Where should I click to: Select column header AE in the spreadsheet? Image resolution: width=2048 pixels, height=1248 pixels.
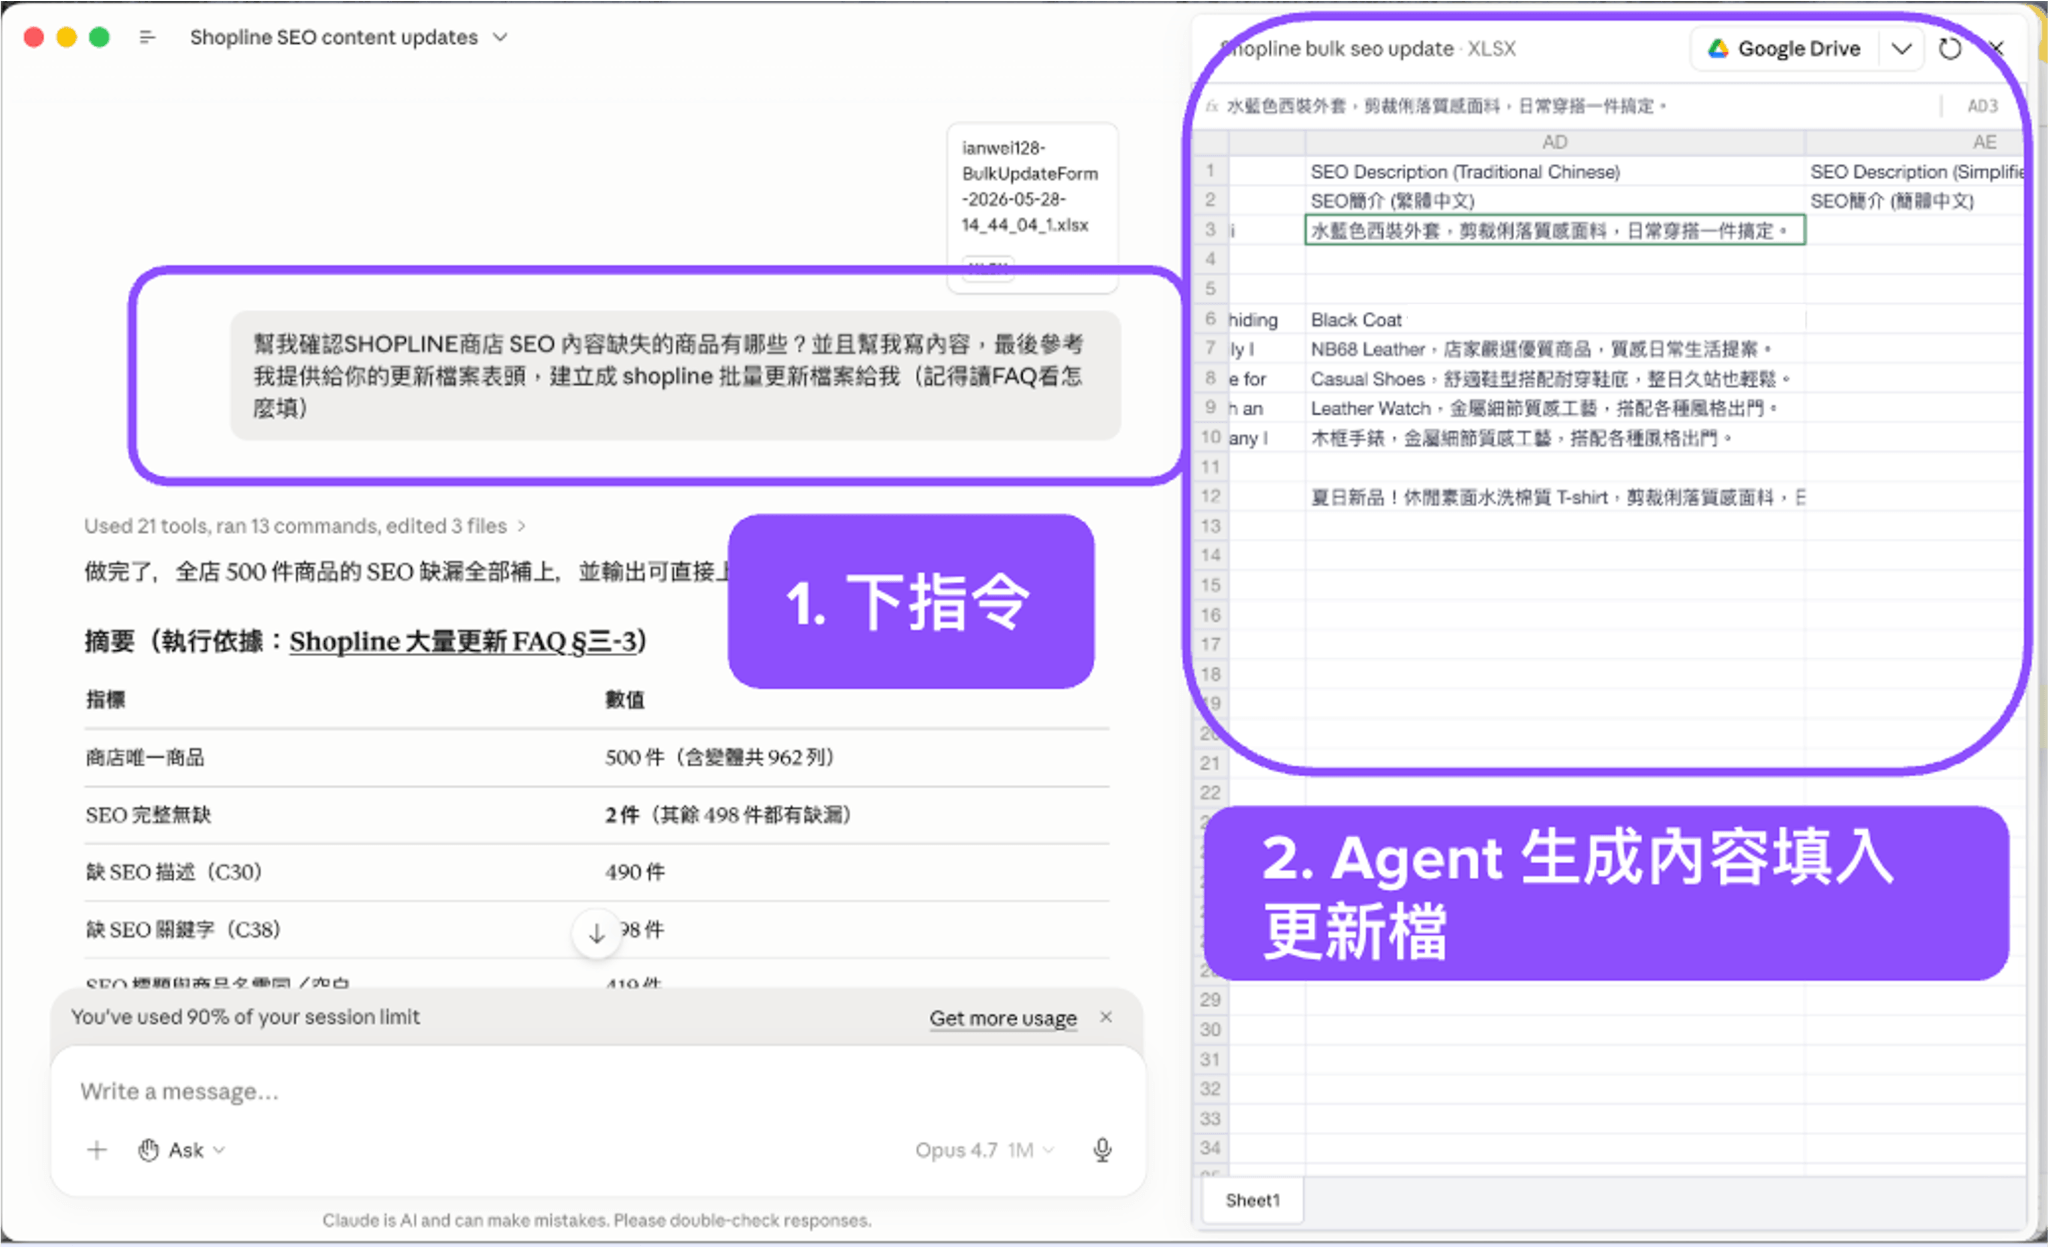(x=1985, y=142)
